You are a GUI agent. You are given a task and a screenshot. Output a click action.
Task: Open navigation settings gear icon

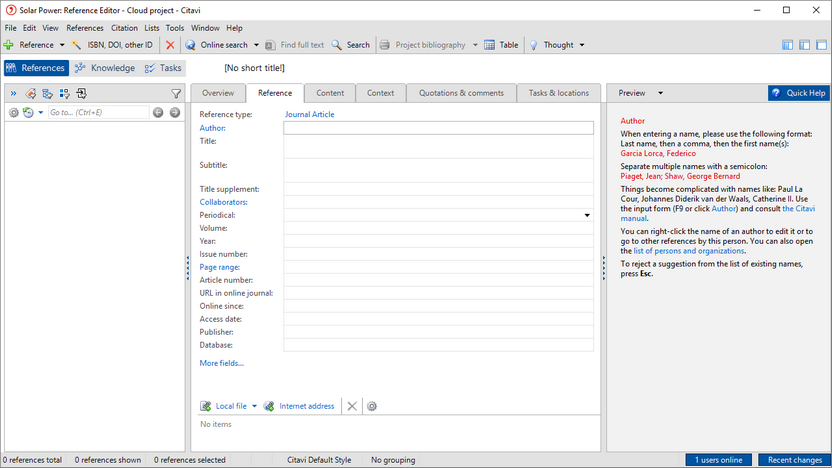pos(14,112)
